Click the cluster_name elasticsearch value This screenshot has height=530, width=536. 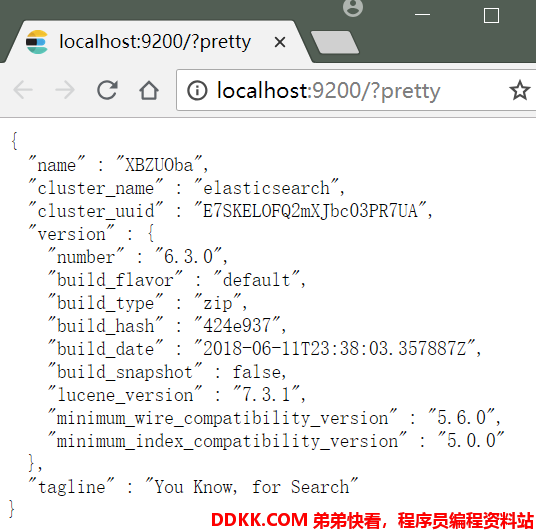click(266, 188)
